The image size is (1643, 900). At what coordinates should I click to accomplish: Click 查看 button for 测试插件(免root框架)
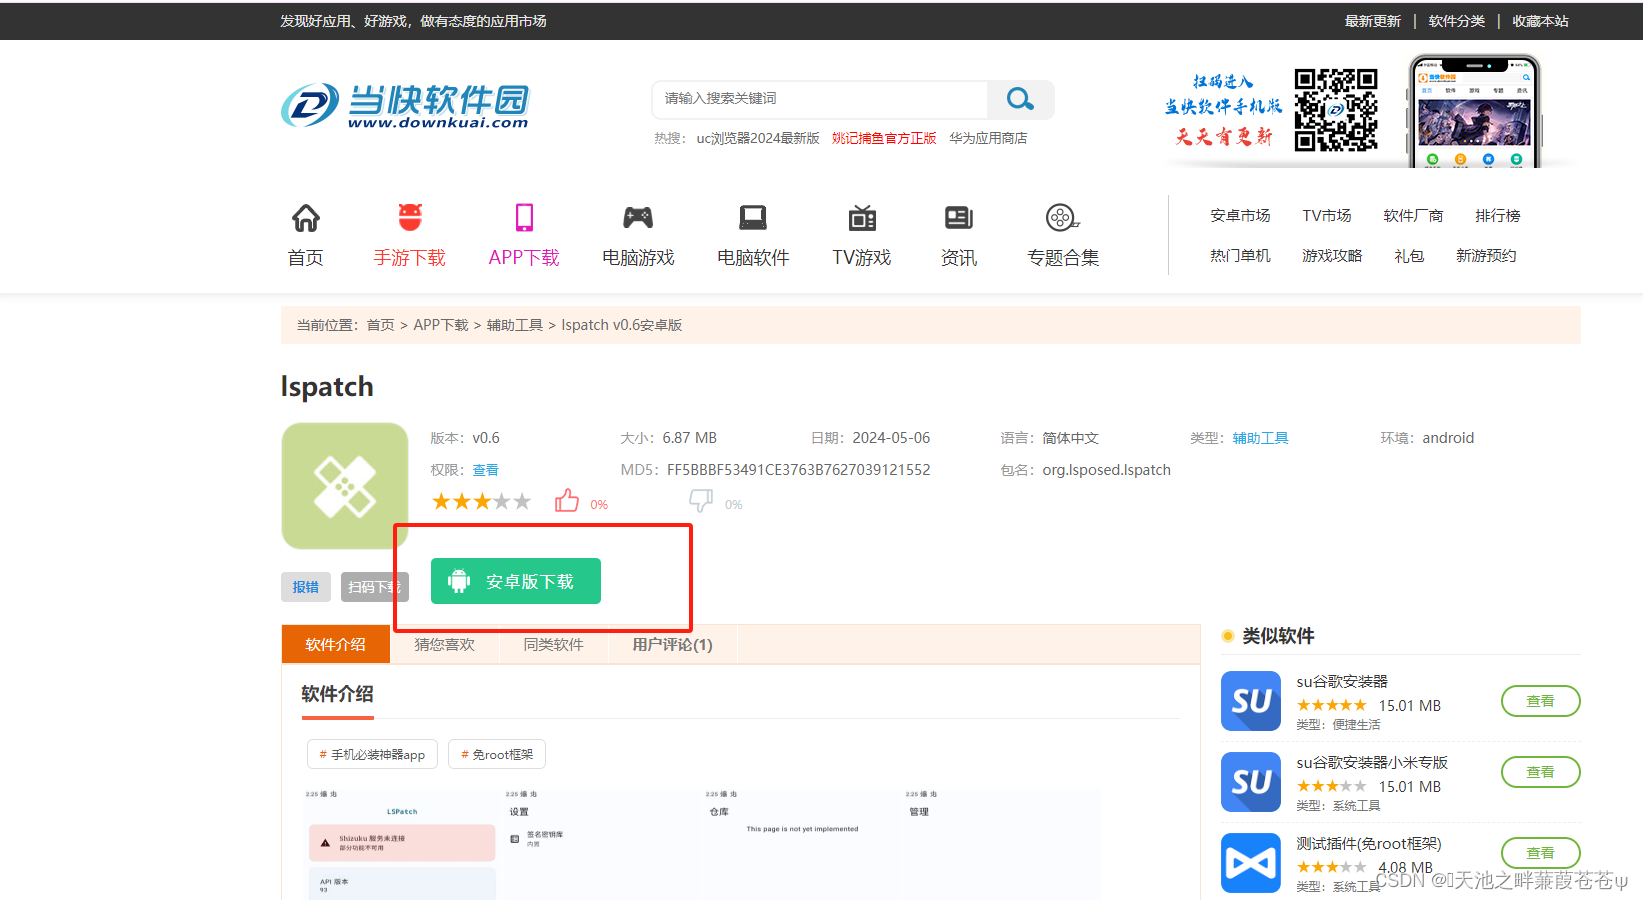[1541, 853]
